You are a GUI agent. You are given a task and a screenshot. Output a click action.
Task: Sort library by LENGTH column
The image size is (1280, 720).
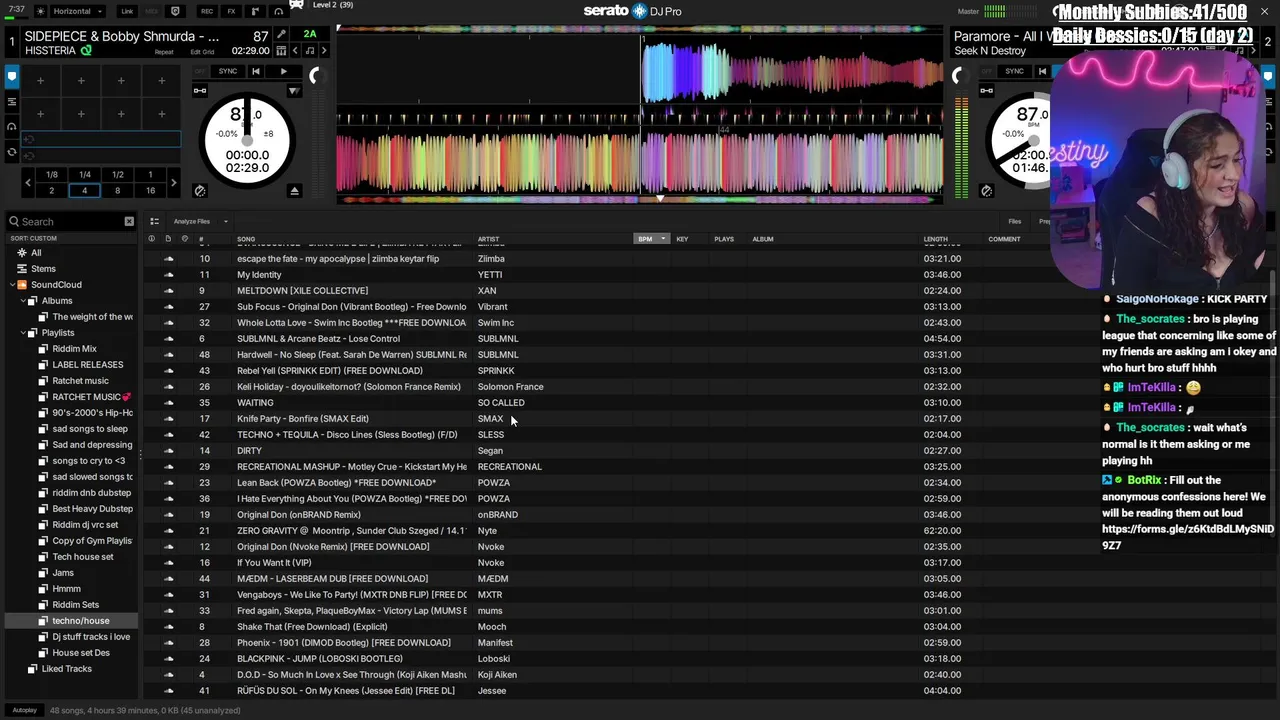click(x=936, y=239)
